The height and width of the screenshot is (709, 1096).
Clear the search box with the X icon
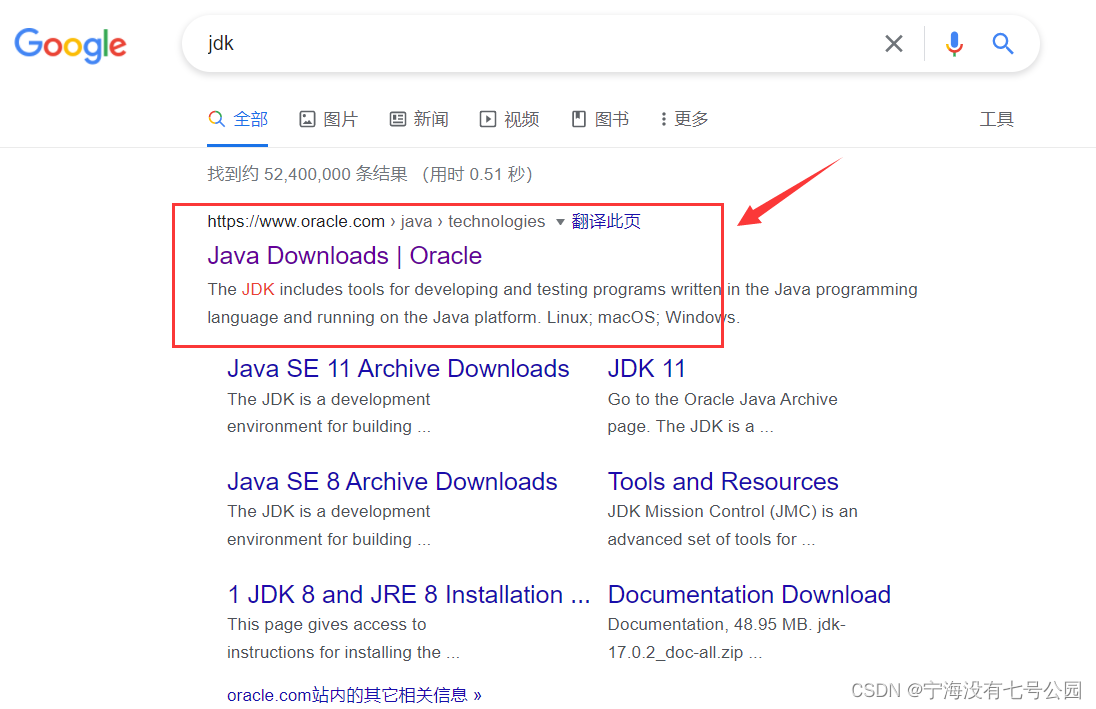point(893,44)
